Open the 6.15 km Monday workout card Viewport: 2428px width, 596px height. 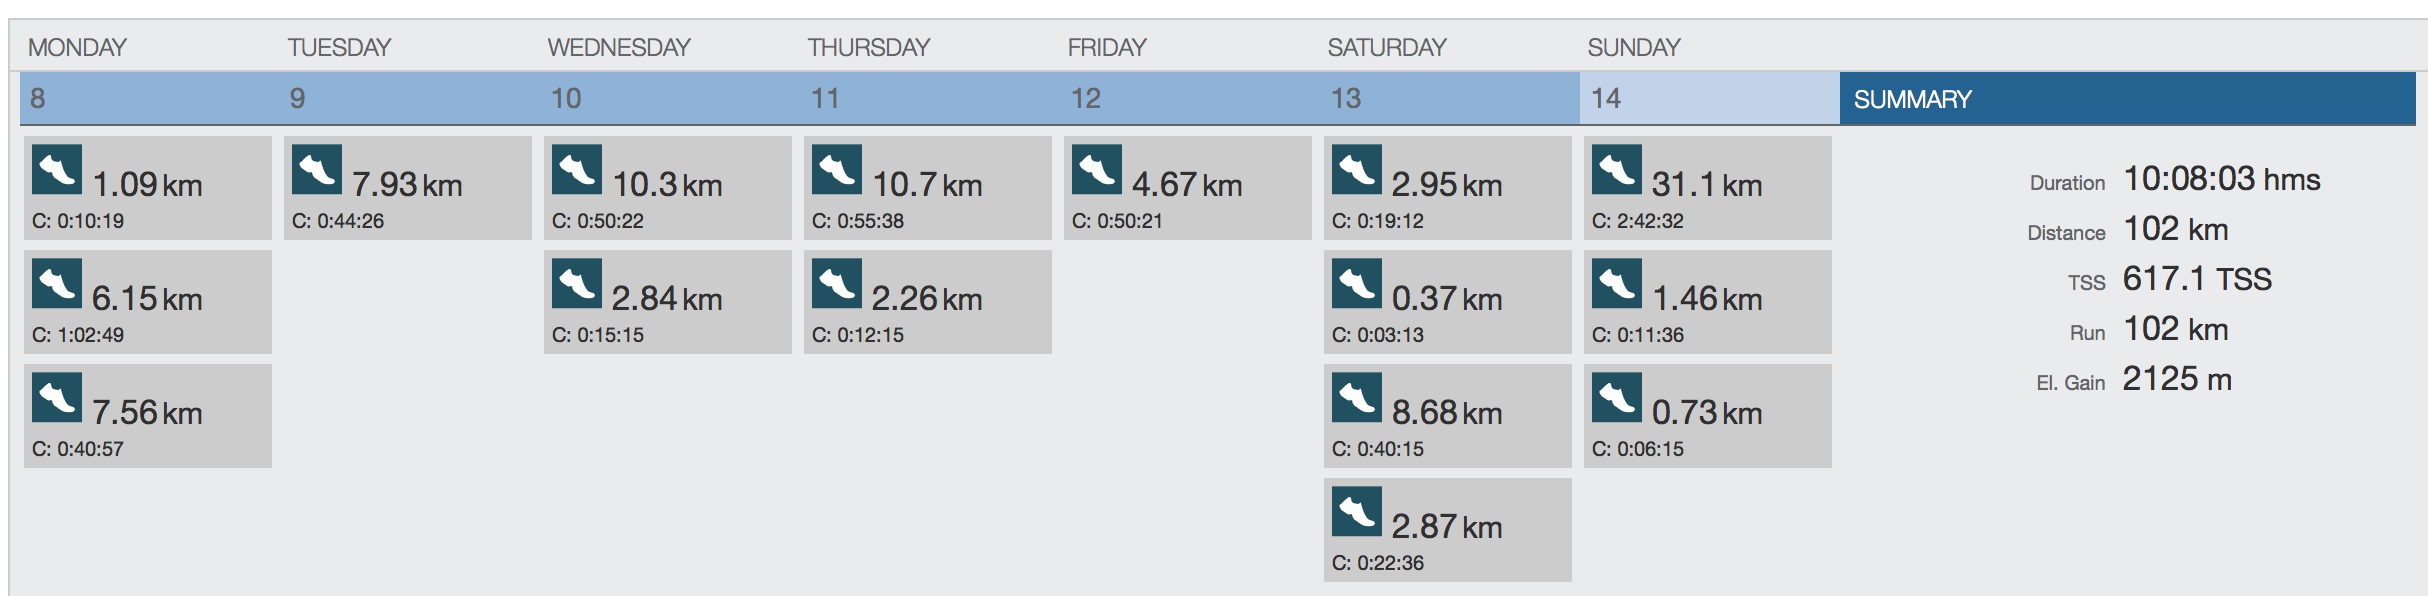tap(148, 302)
